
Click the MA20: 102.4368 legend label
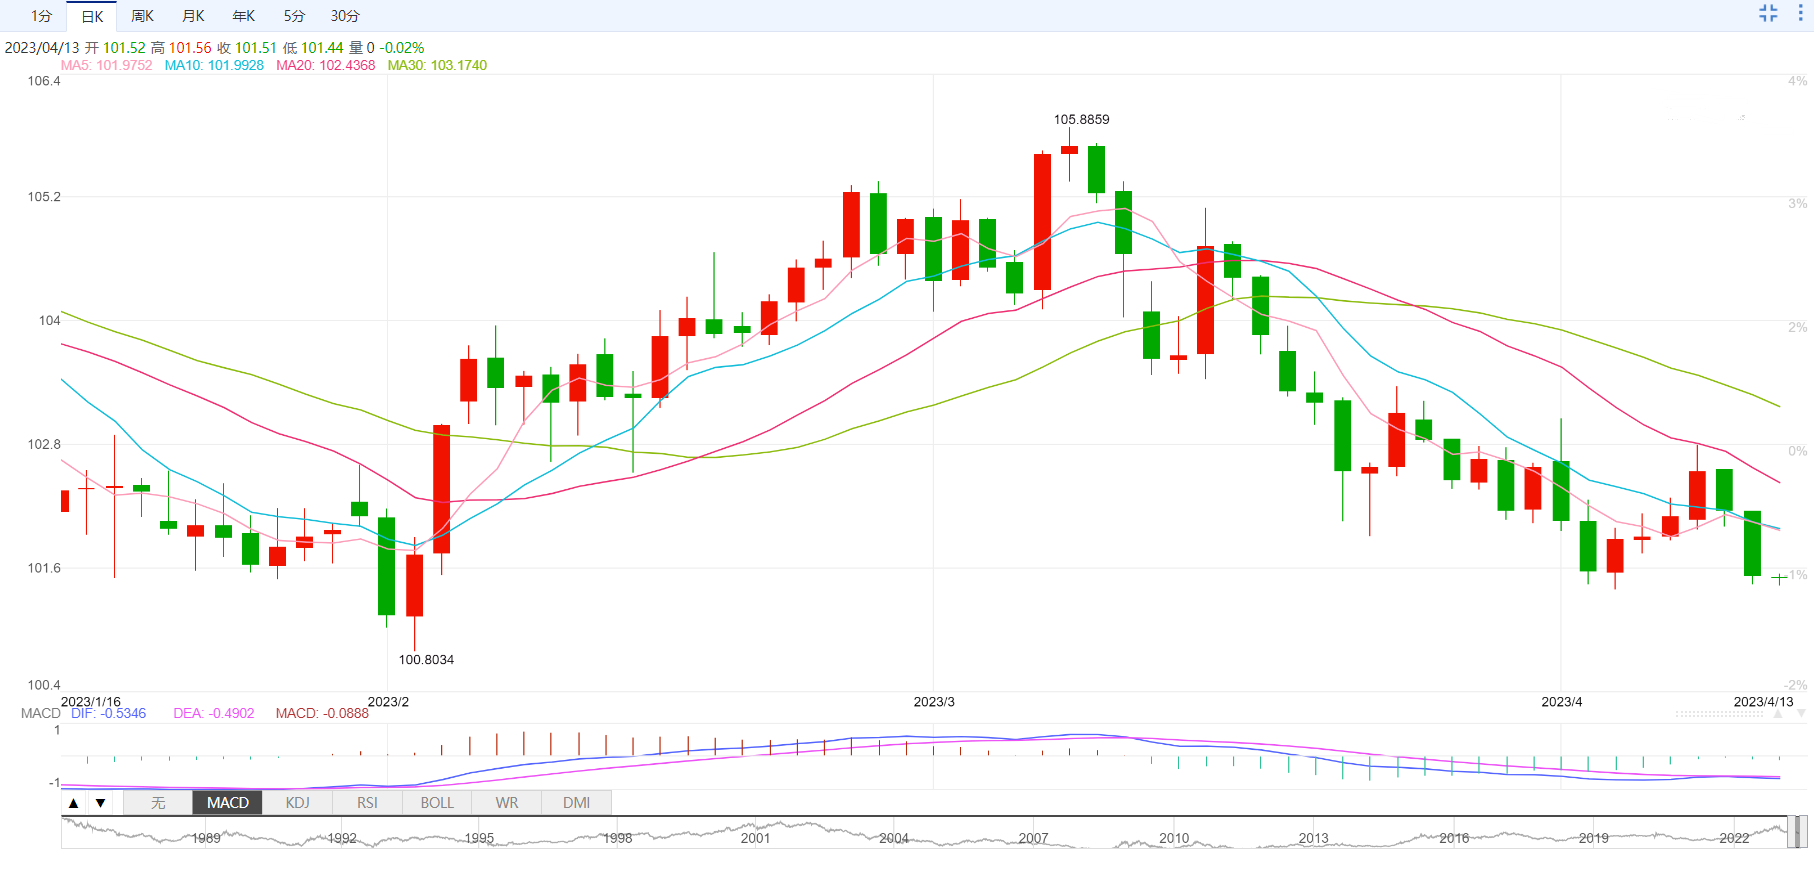tap(326, 65)
